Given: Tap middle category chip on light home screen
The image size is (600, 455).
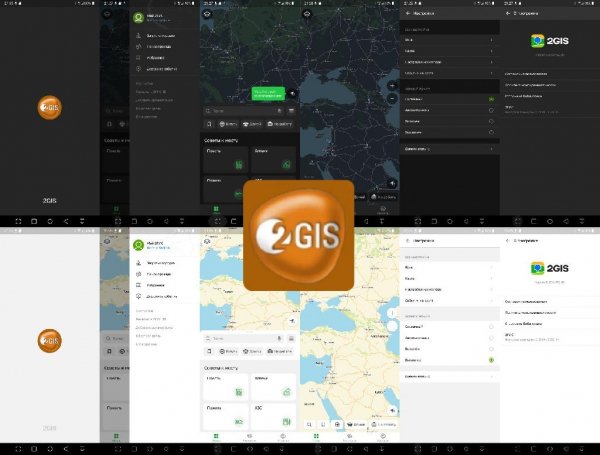Looking at the screenshot, I should 252,351.
